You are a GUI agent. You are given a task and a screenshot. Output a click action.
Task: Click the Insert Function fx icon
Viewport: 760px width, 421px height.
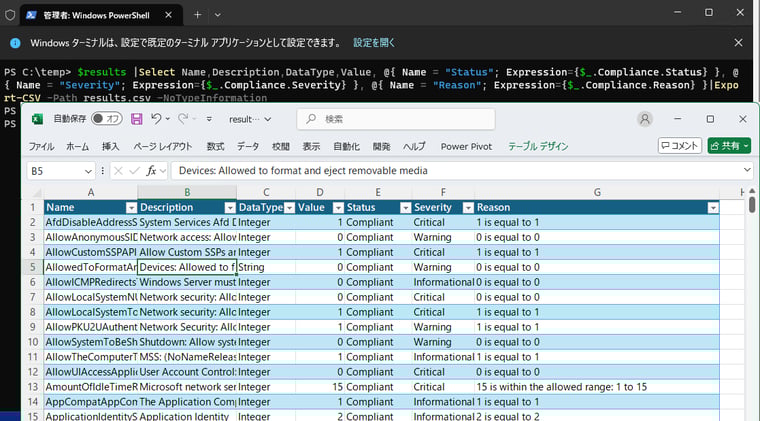tap(151, 171)
